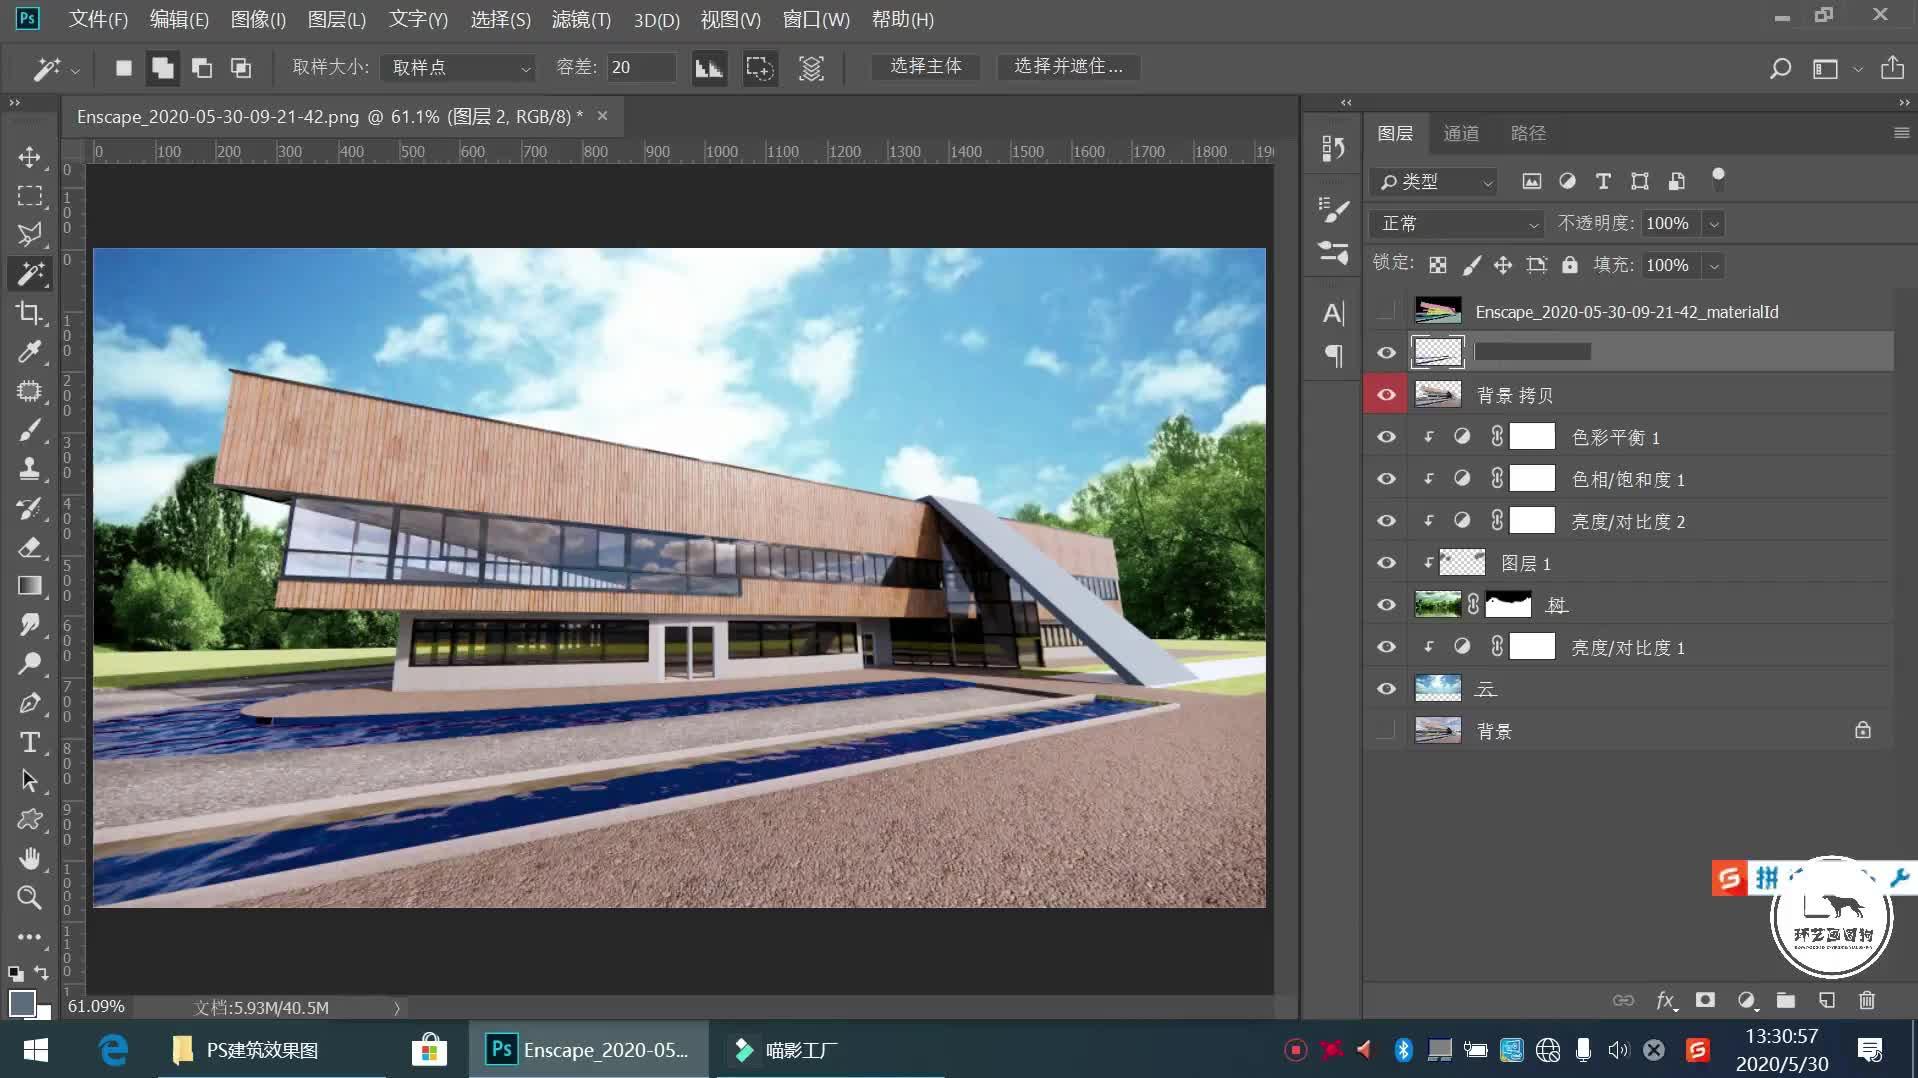This screenshot has width=1918, height=1078.
Task: Select the Hand tool
Action: (29, 859)
